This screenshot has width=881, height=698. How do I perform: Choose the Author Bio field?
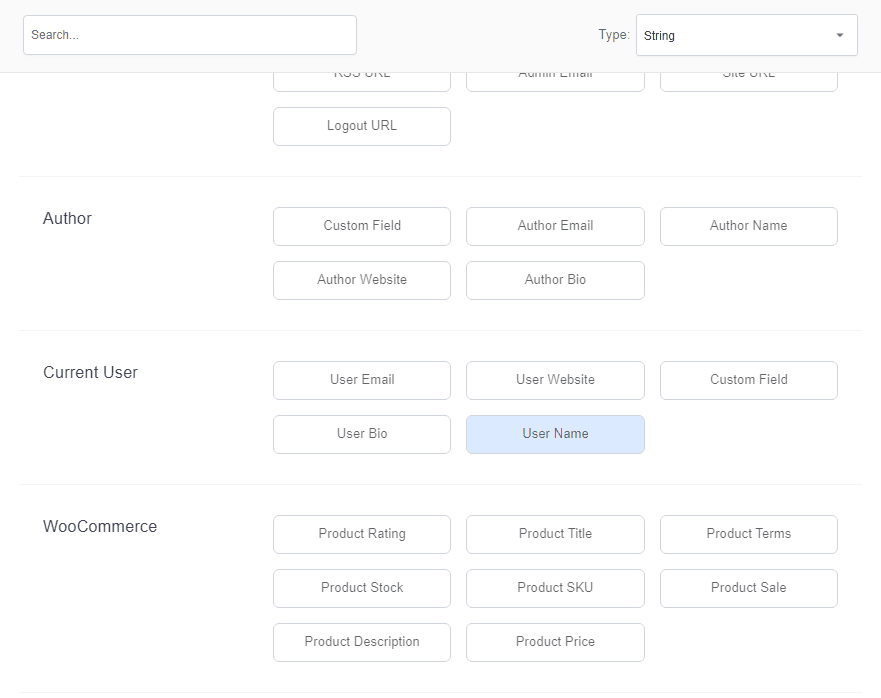pos(555,280)
